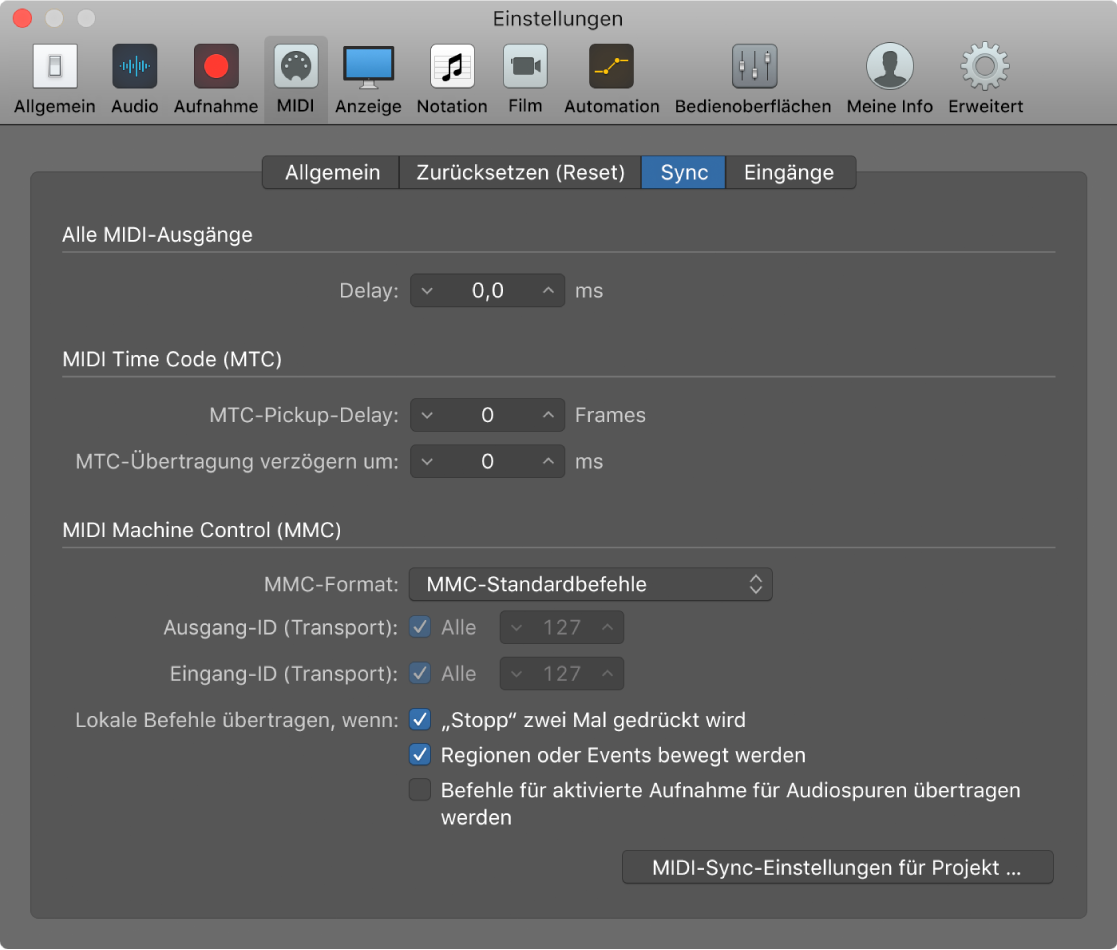Open the Film settings pane

[525, 78]
